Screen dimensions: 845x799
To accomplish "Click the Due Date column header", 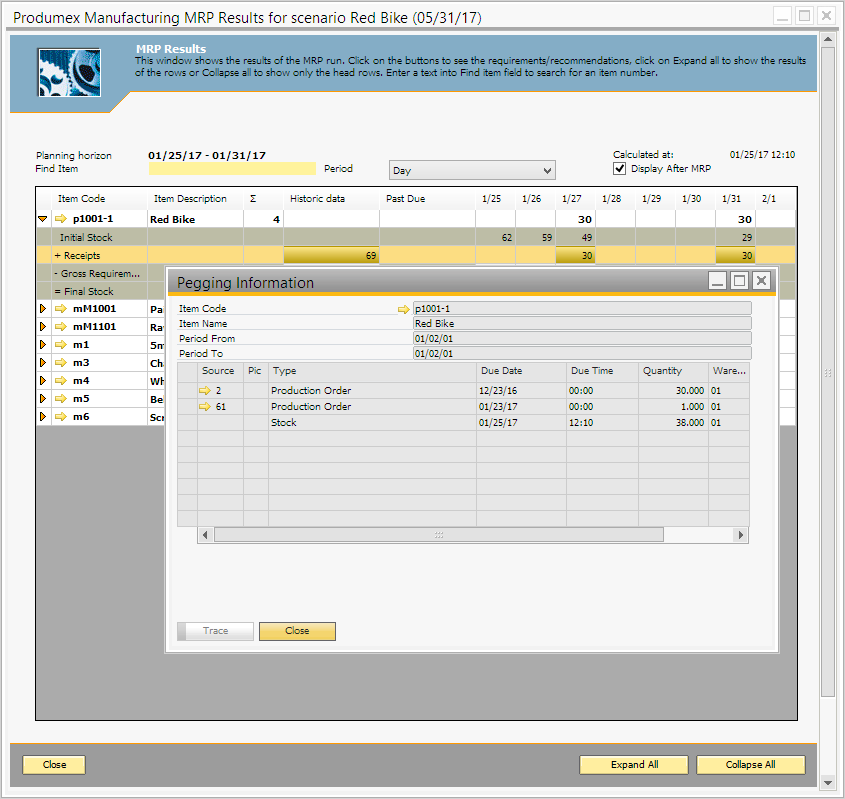I will tap(520, 371).
